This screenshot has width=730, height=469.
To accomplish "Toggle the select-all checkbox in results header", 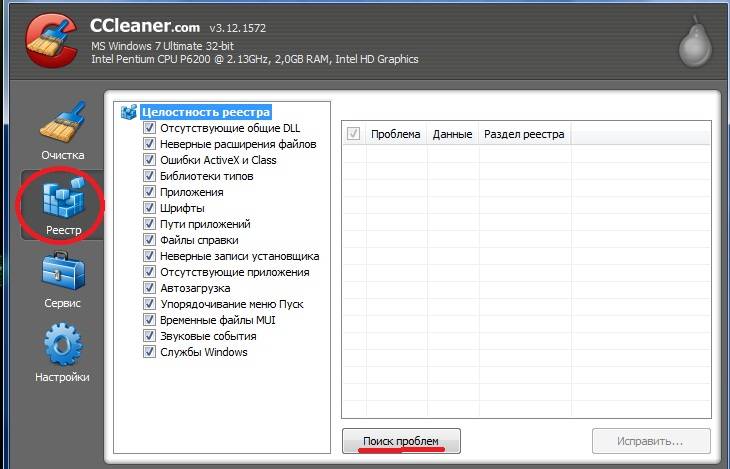I will pos(353,134).
